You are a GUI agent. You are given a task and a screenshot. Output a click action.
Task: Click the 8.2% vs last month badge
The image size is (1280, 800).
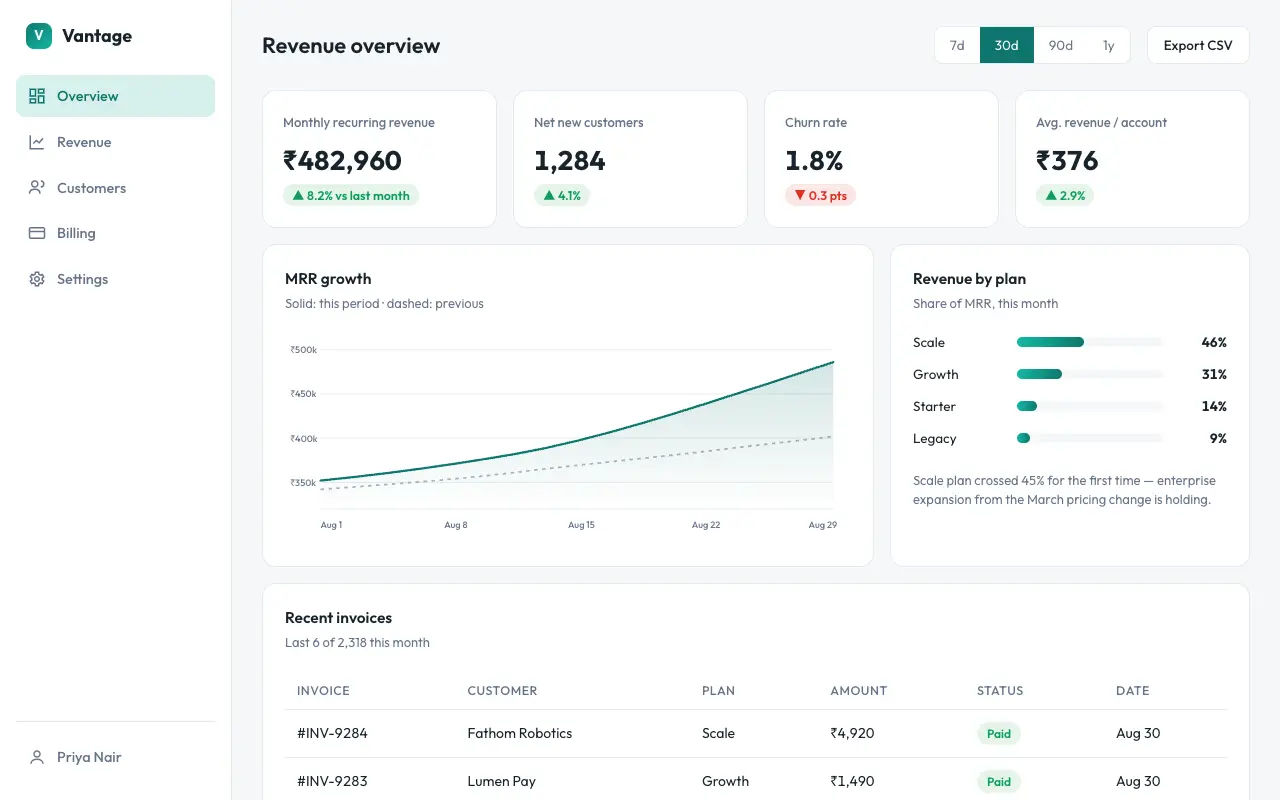pos(351,196)
